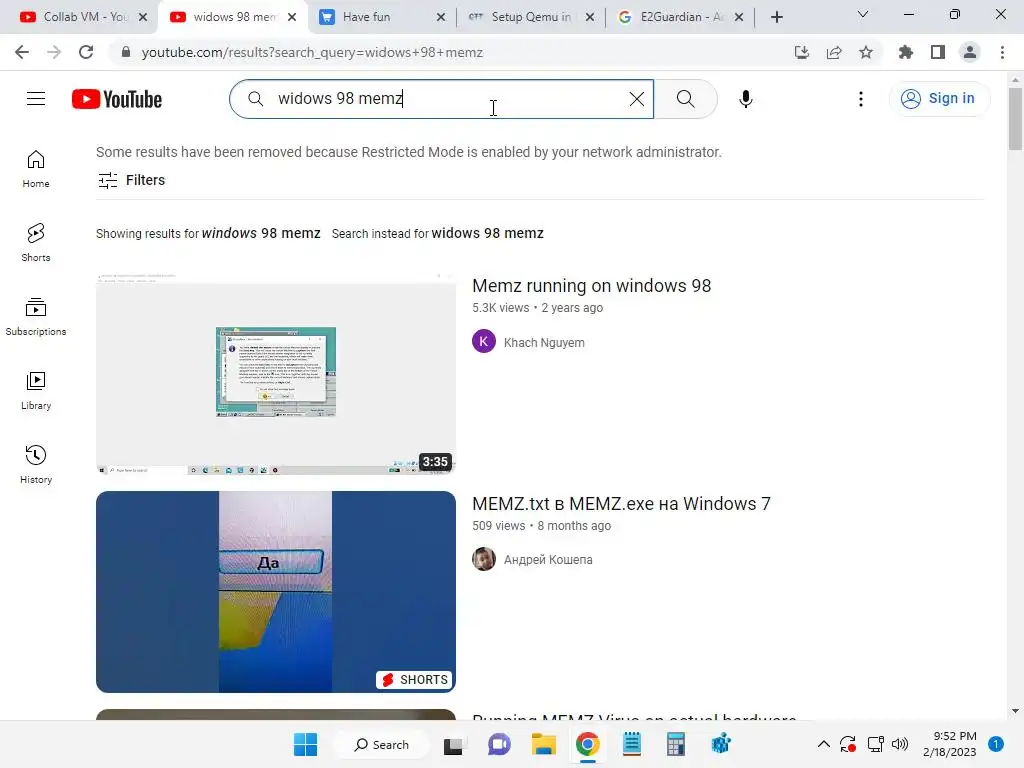
Task: Open video Memz running on windows 98
Action: click(x=592, y=286)
